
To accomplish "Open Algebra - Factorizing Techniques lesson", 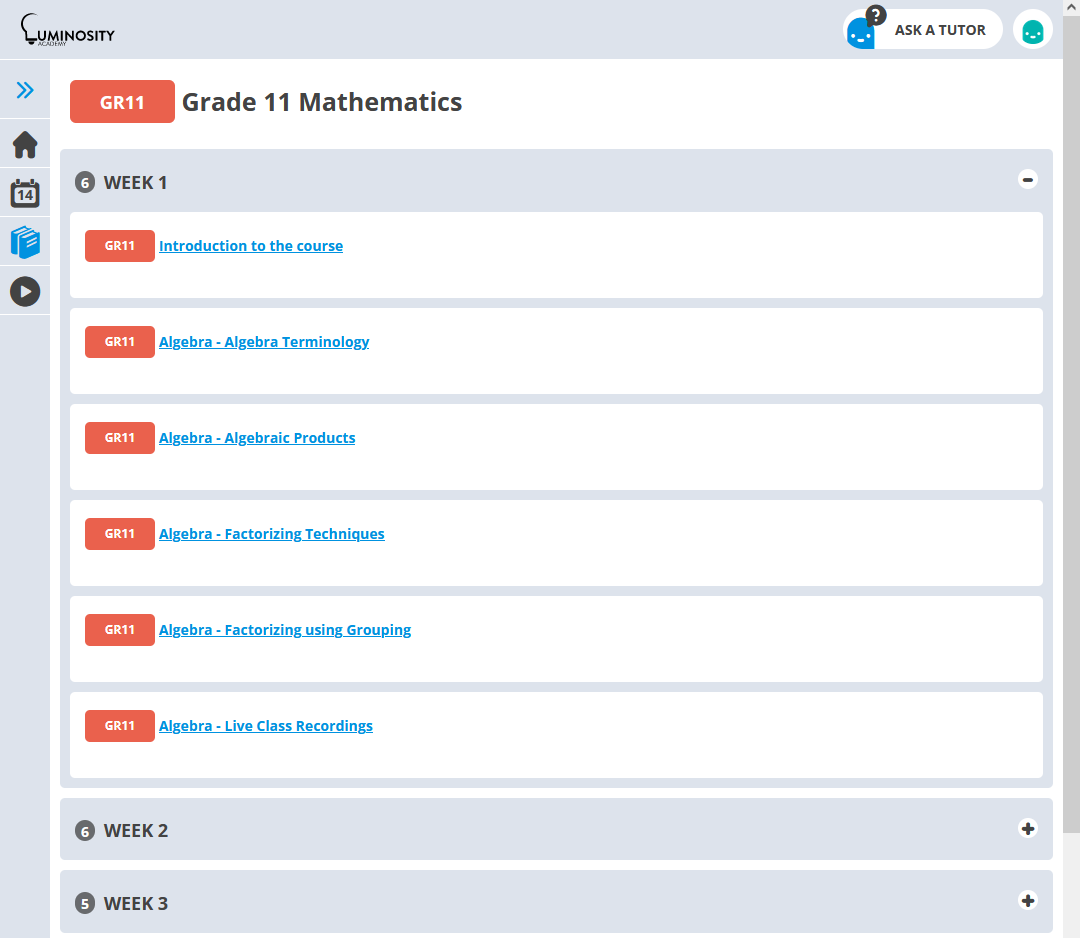I will 271,534.
